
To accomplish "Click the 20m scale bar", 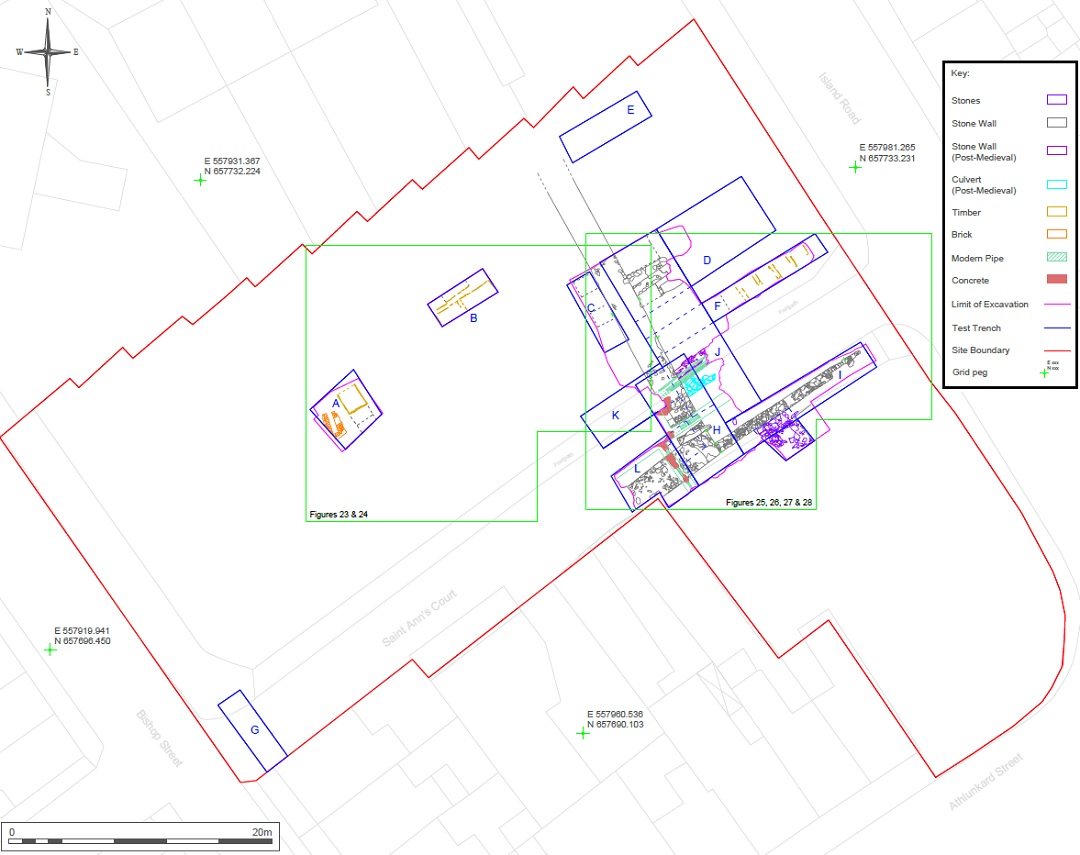I will coord(140,840).
